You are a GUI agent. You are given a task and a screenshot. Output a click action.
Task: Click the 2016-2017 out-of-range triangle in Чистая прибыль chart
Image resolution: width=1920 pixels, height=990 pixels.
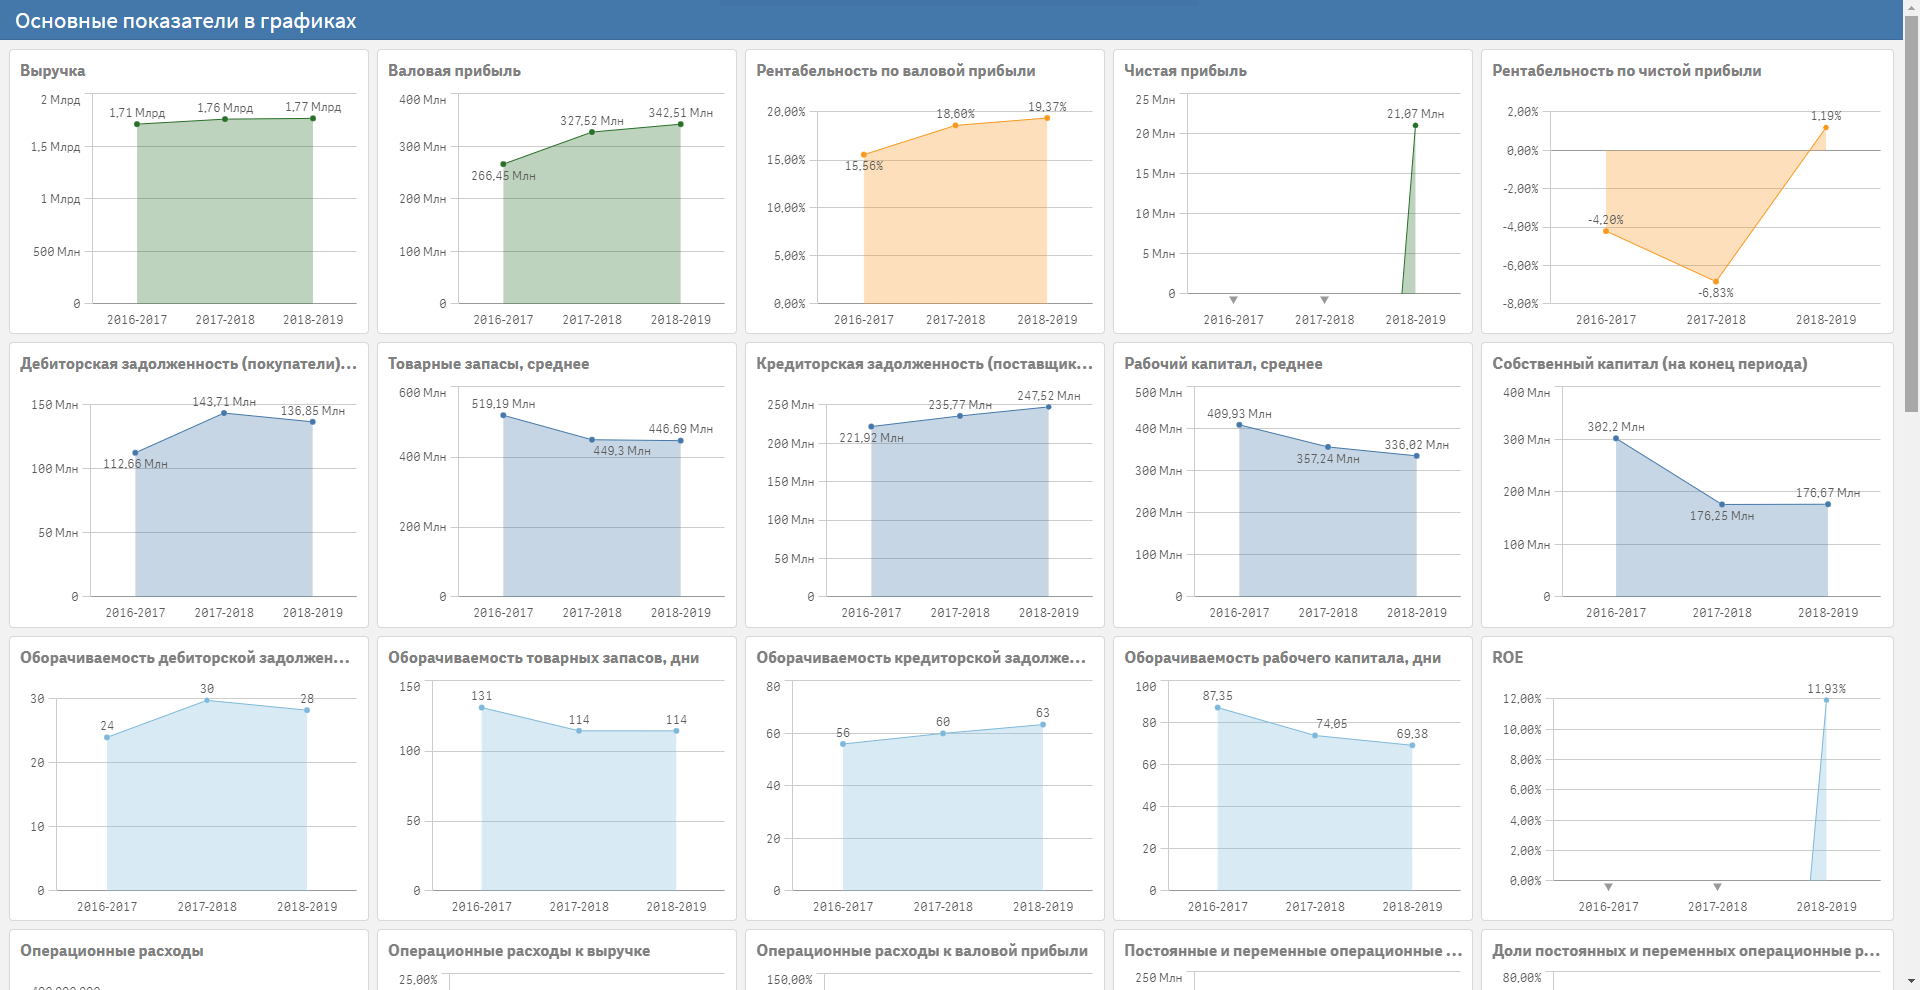point(1233,300)
